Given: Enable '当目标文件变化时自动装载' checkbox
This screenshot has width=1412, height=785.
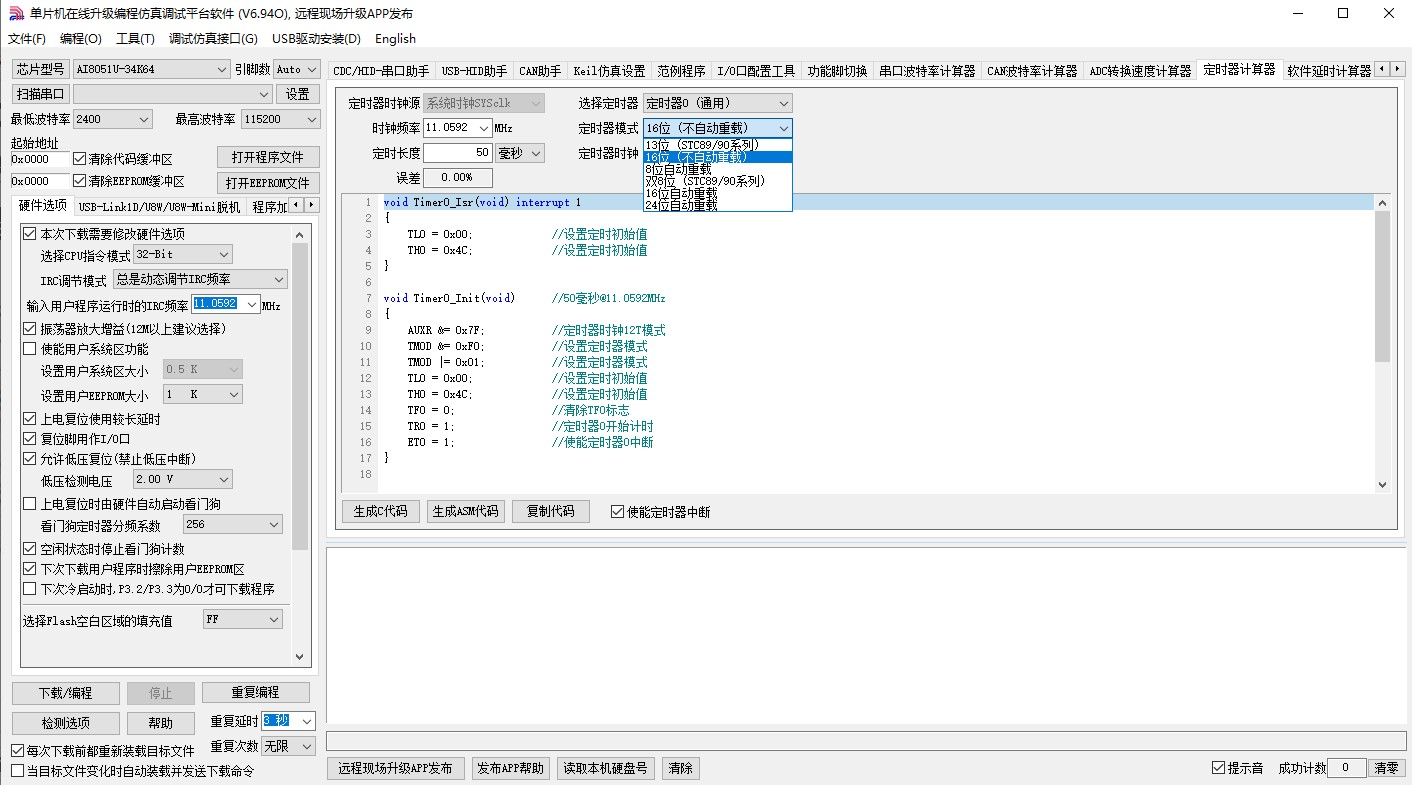Looking at the screenshot, I should [17, 771].
